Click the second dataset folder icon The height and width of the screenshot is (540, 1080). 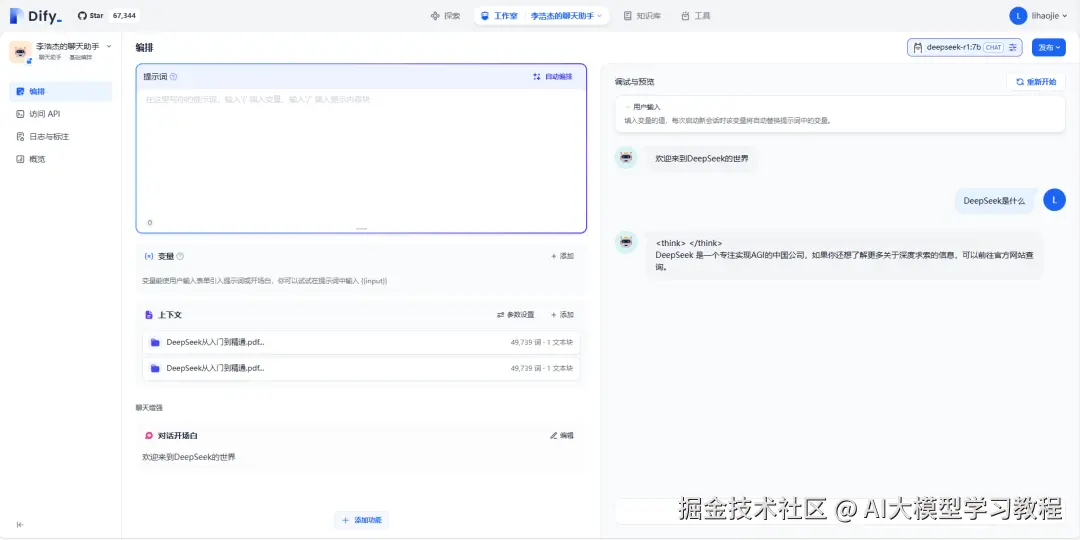[156, 368]
